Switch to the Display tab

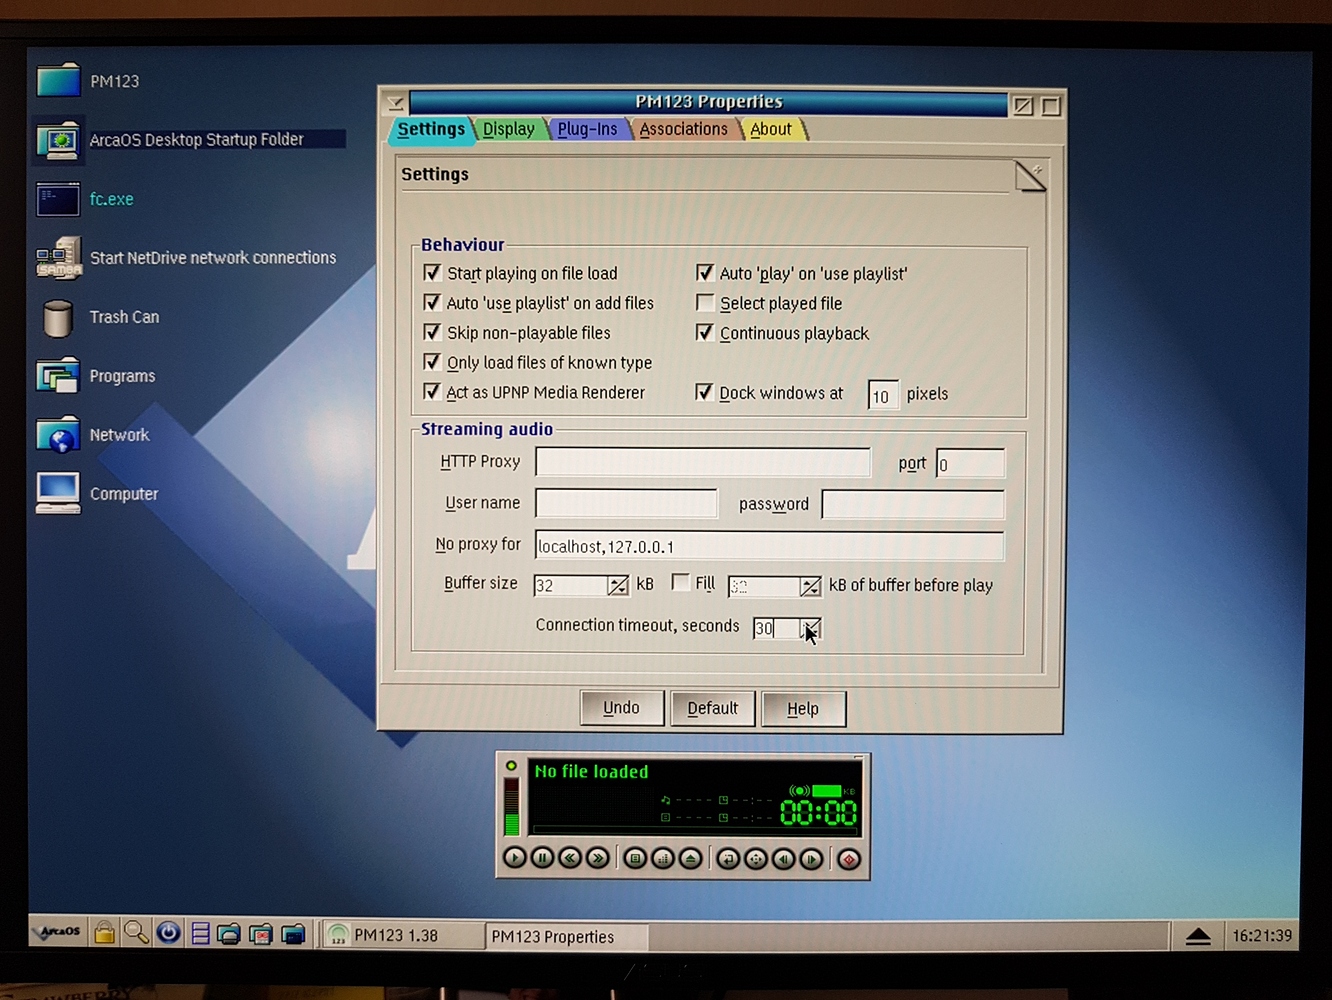(x=509, y=129)
